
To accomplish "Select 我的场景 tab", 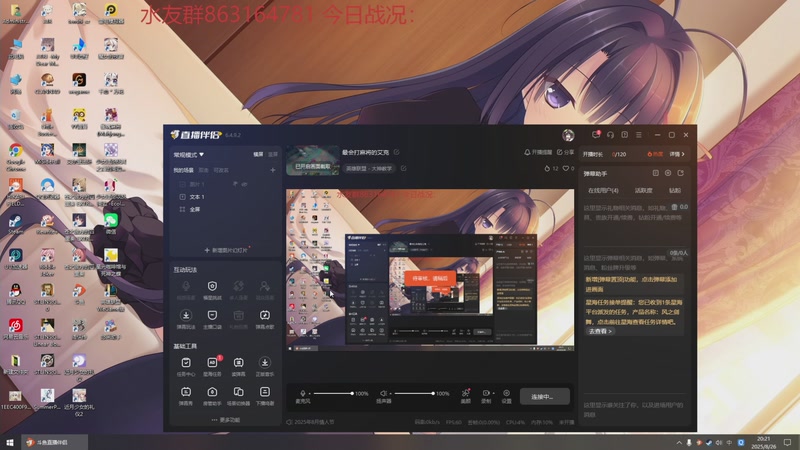I will (183, 170).
